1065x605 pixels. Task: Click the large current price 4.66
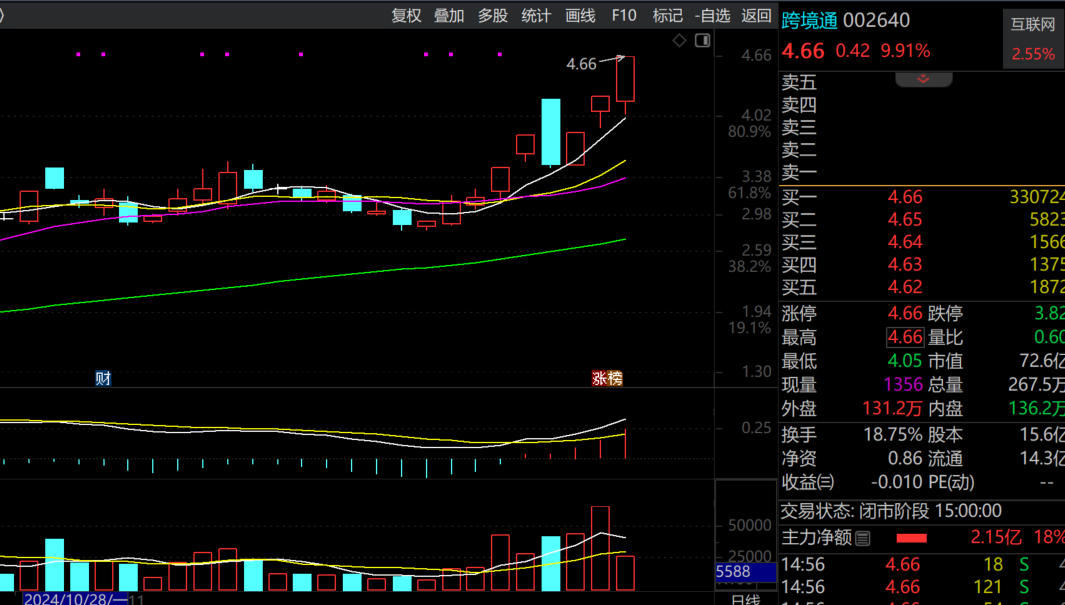point(803,51)
